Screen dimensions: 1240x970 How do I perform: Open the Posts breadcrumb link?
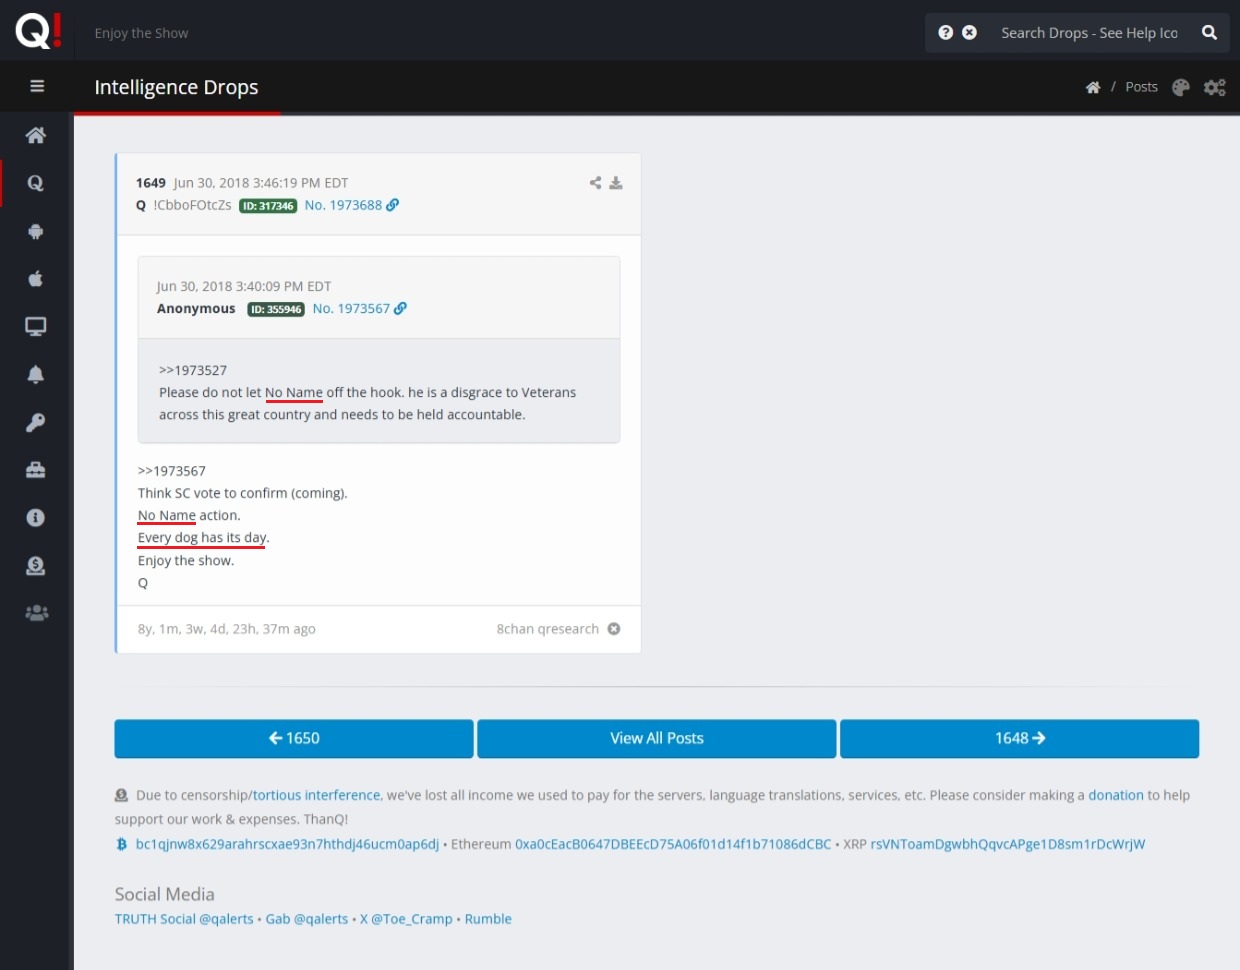point(1141,87)
